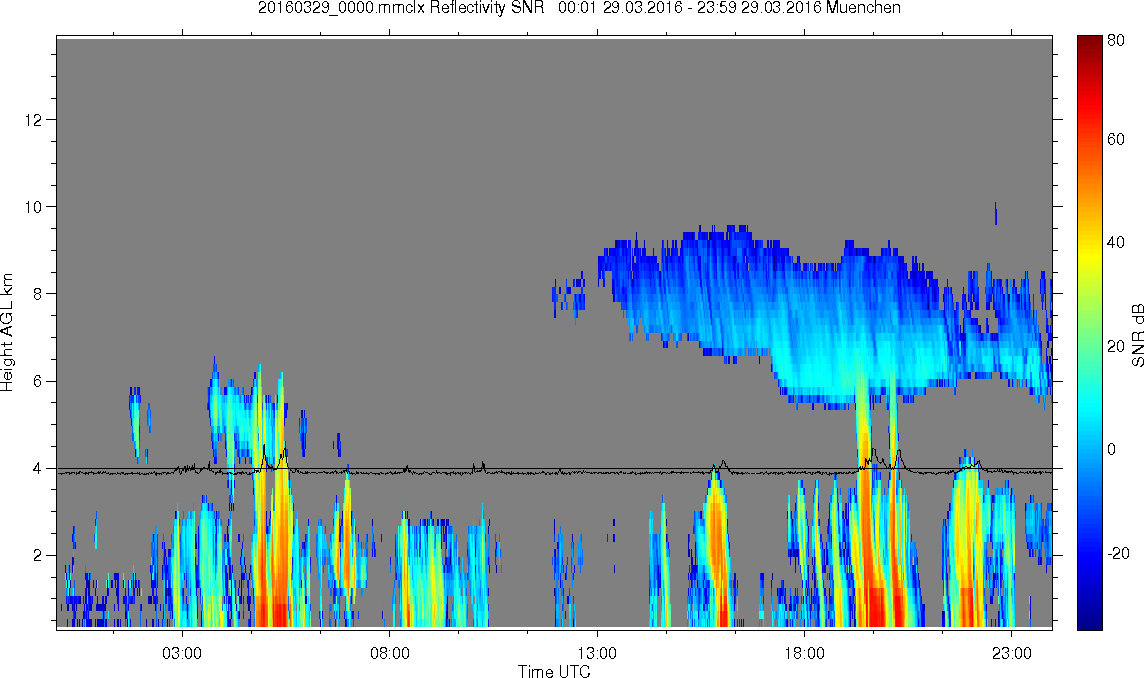Click the '23:00' time tick label
1144x678 pixels.
[x=1012, y=653]
